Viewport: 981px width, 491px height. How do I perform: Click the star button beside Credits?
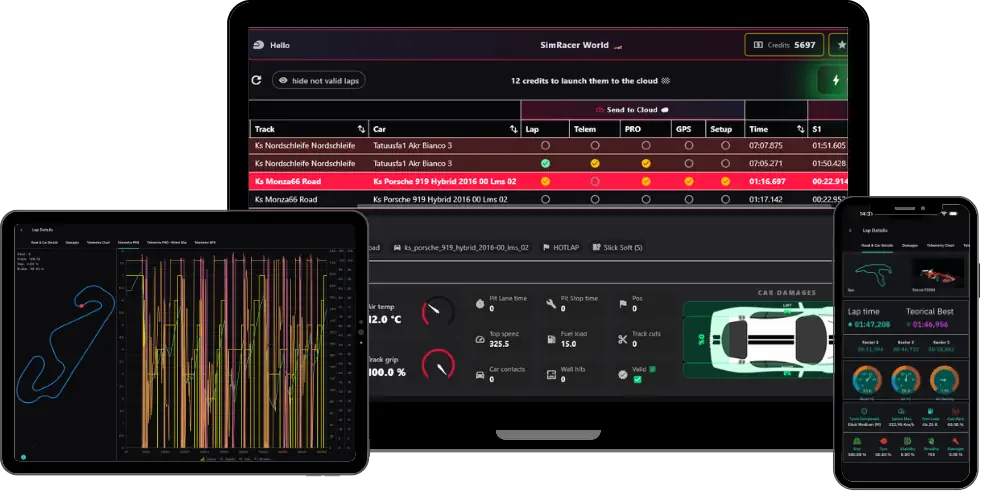pyautogui.click(x=841, y=45)
